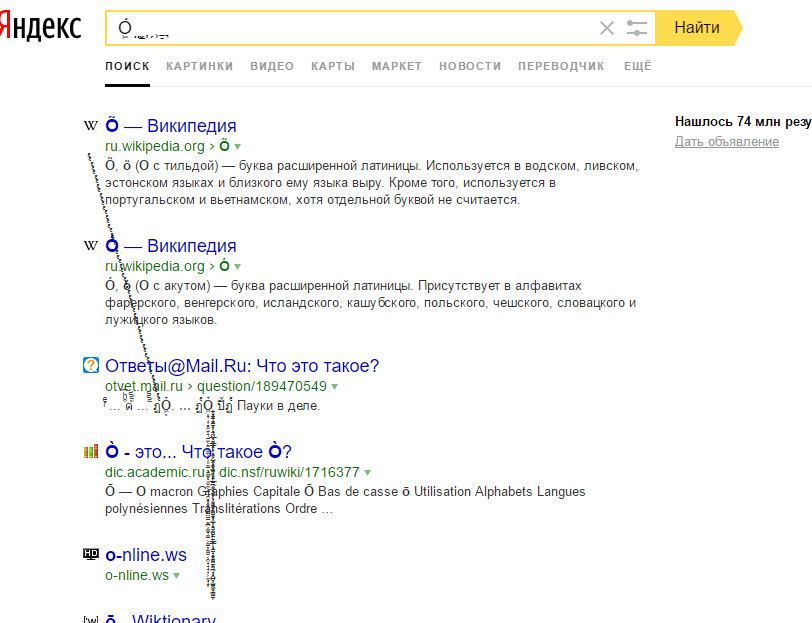
Task: Expand arrow after o-nline.ws URL
Action: (177, 575)
